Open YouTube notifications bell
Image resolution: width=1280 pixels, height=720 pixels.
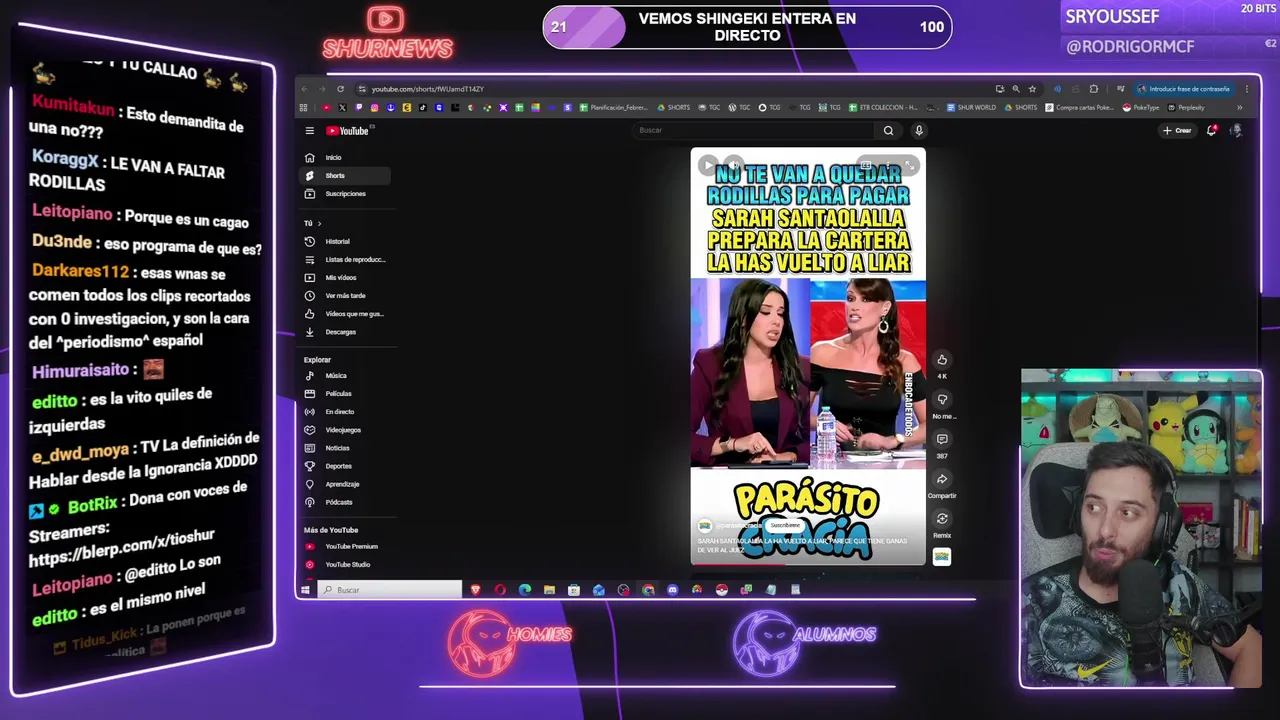pyautogui.click(x=1212, y=130)
